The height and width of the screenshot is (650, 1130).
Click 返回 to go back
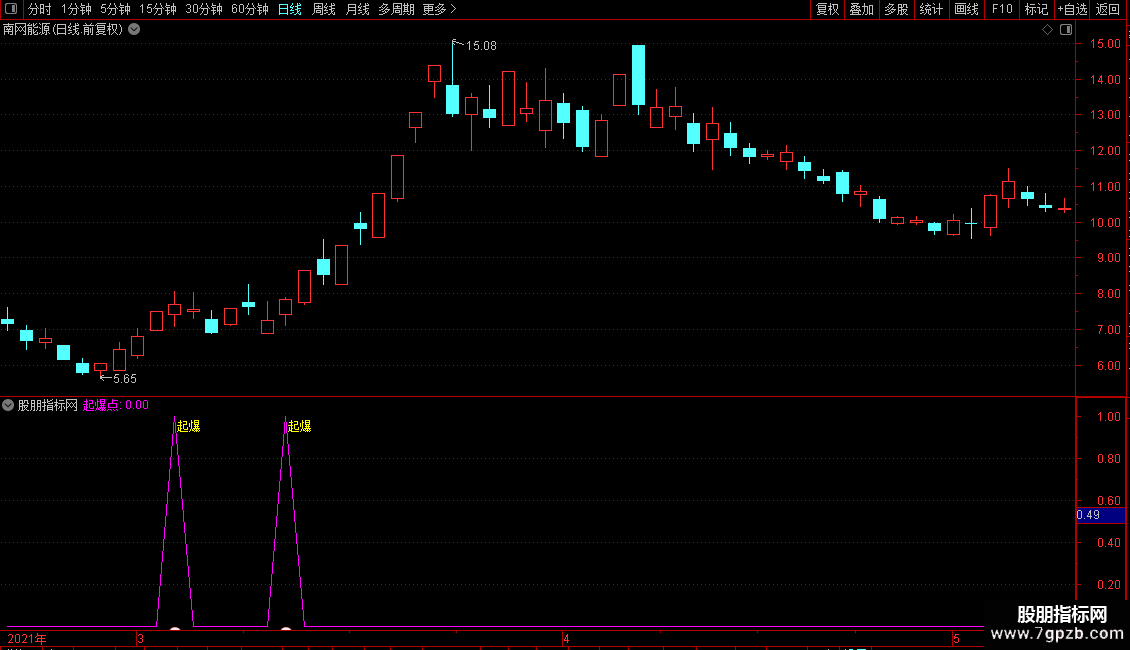click(1108, 9)
